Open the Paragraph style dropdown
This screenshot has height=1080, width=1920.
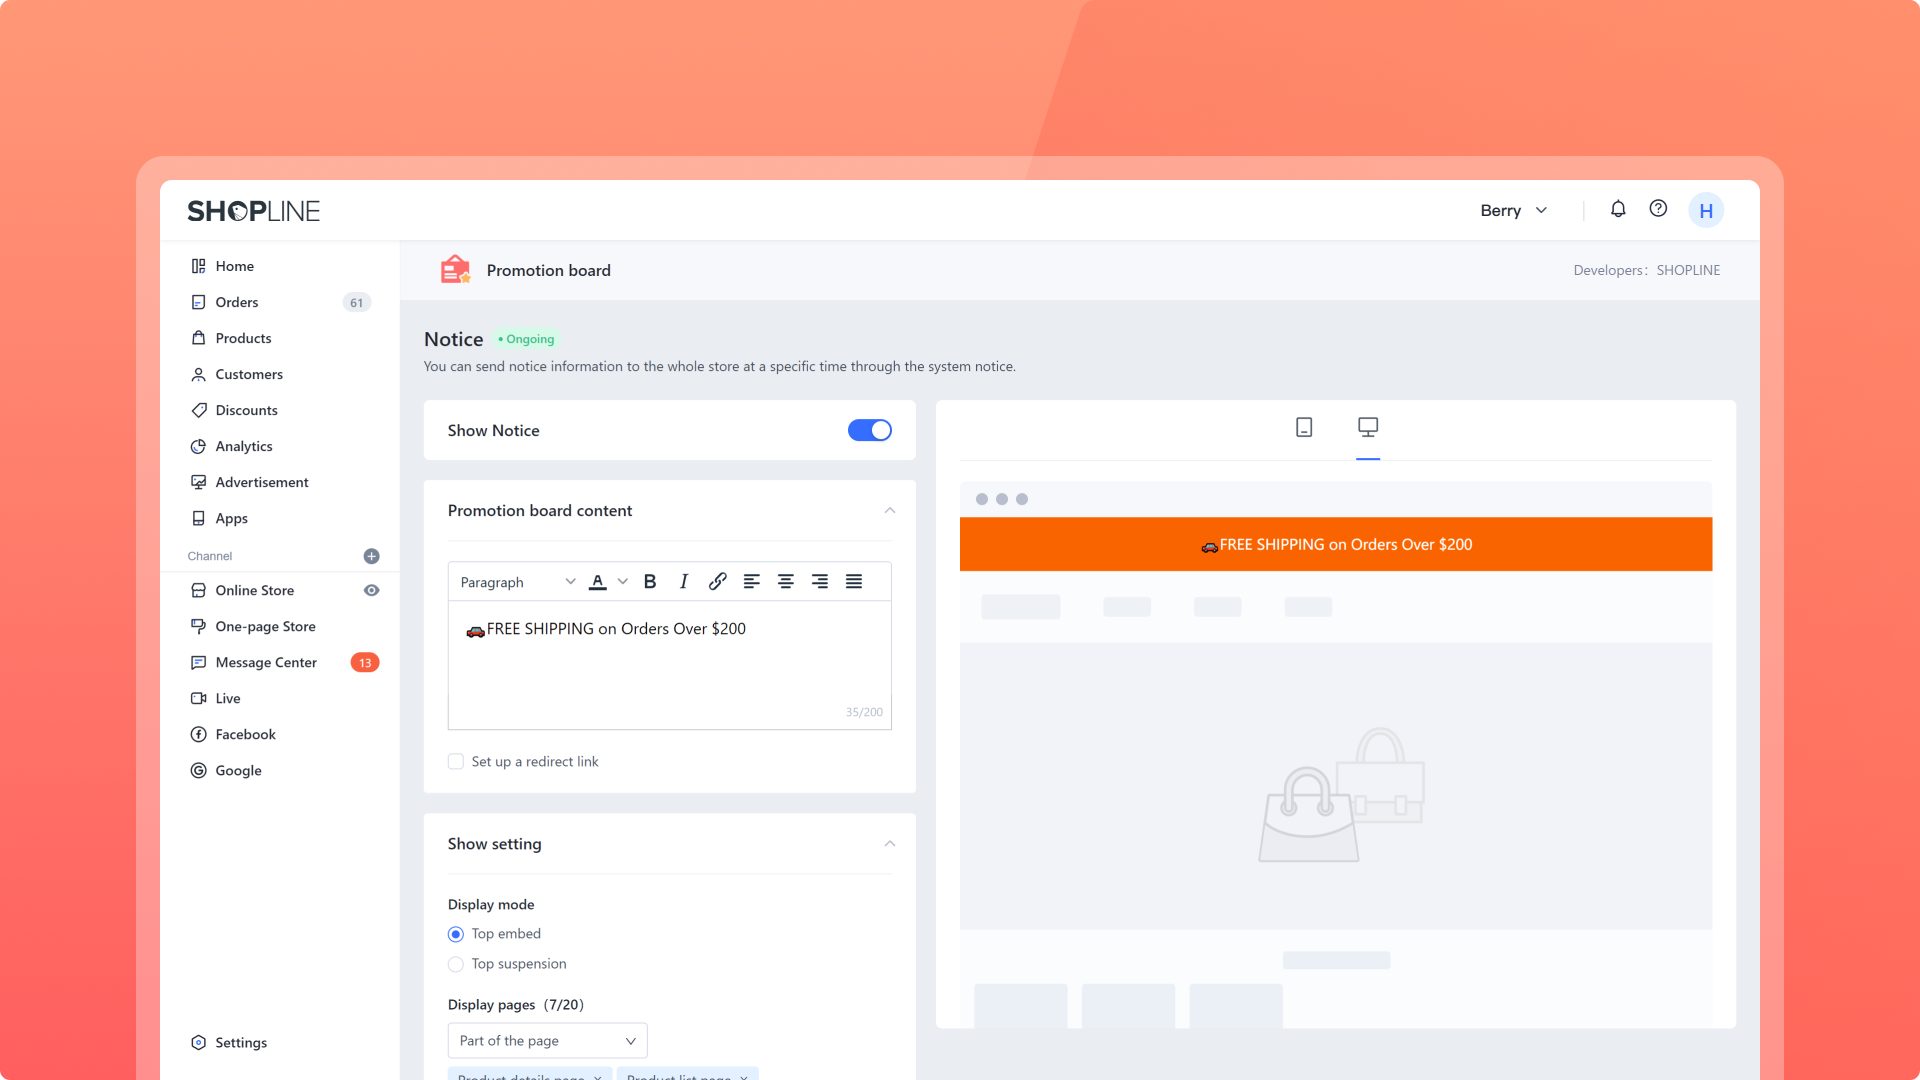click(x=517, y=582)
